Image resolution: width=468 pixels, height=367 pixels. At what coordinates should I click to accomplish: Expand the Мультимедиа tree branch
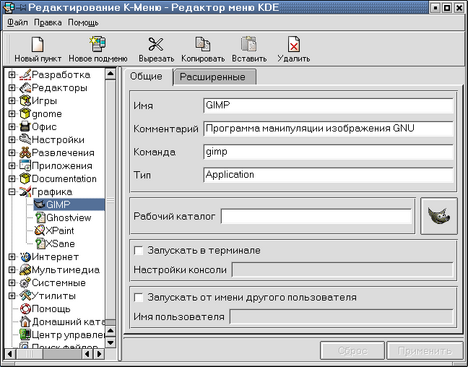click(12, 270)
